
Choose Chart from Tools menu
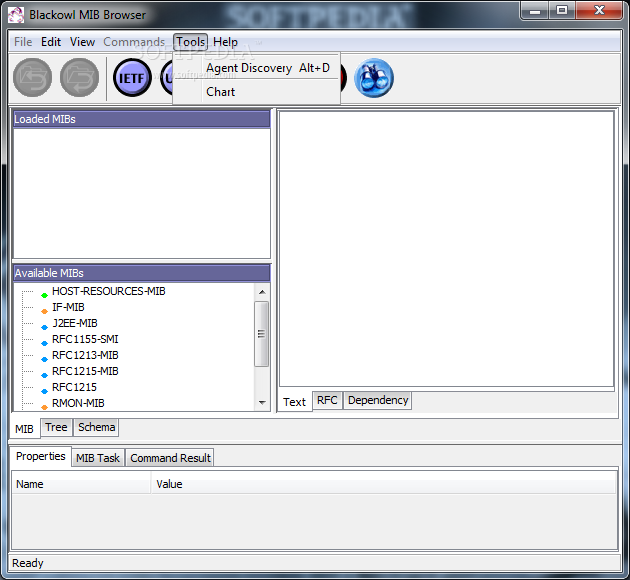click(x=256, y=92)
